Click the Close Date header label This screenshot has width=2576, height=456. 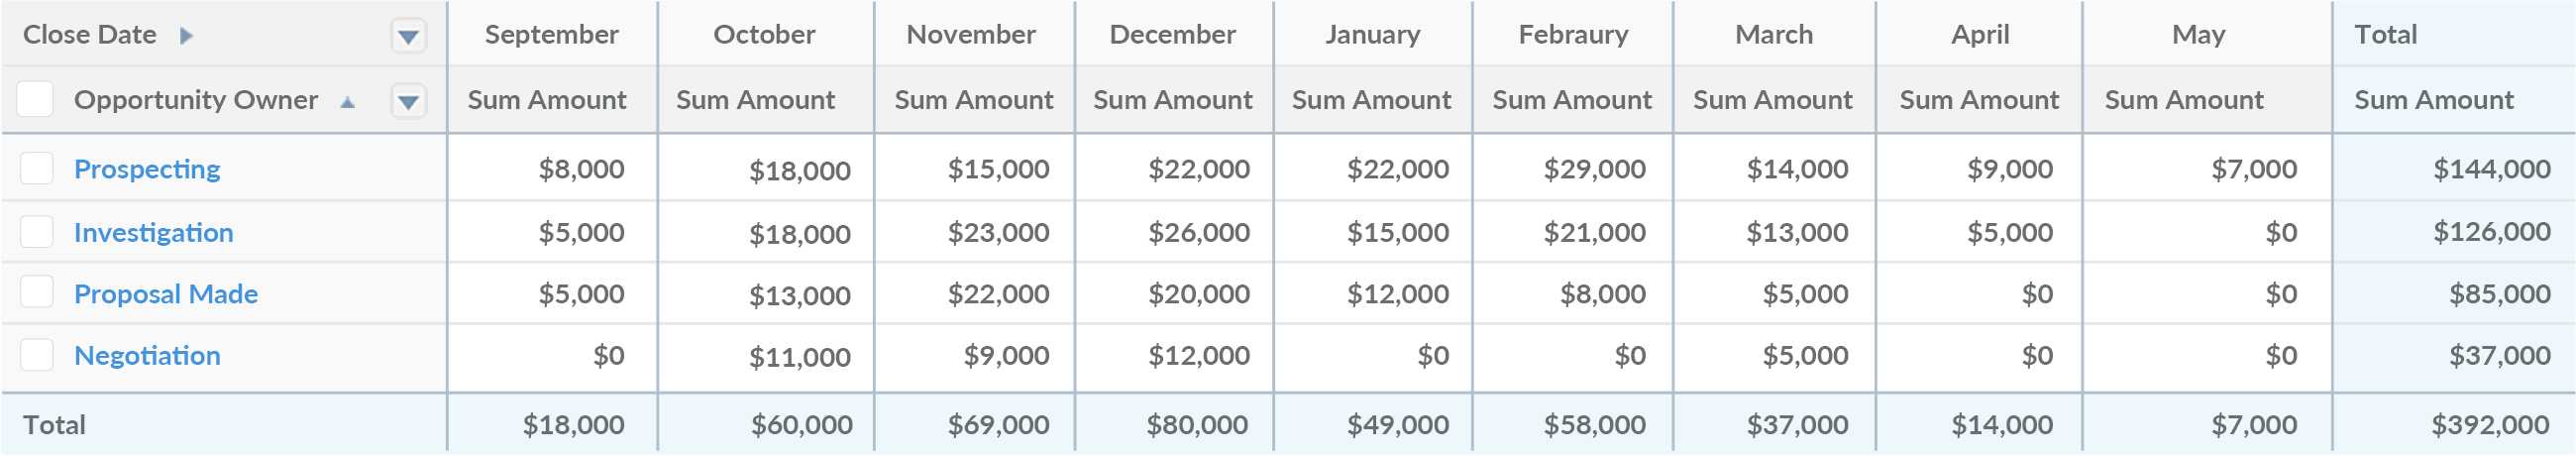click(x=90, y=35)
